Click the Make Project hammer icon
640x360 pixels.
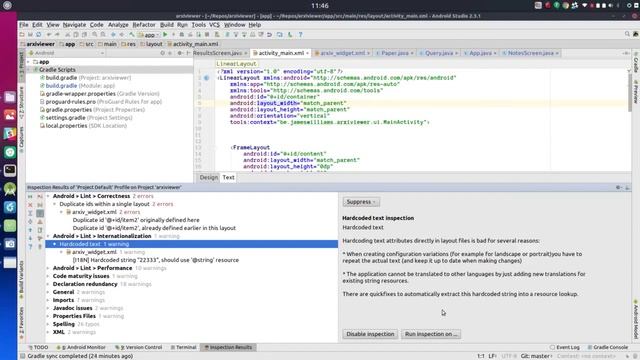[x=132, y=35]
